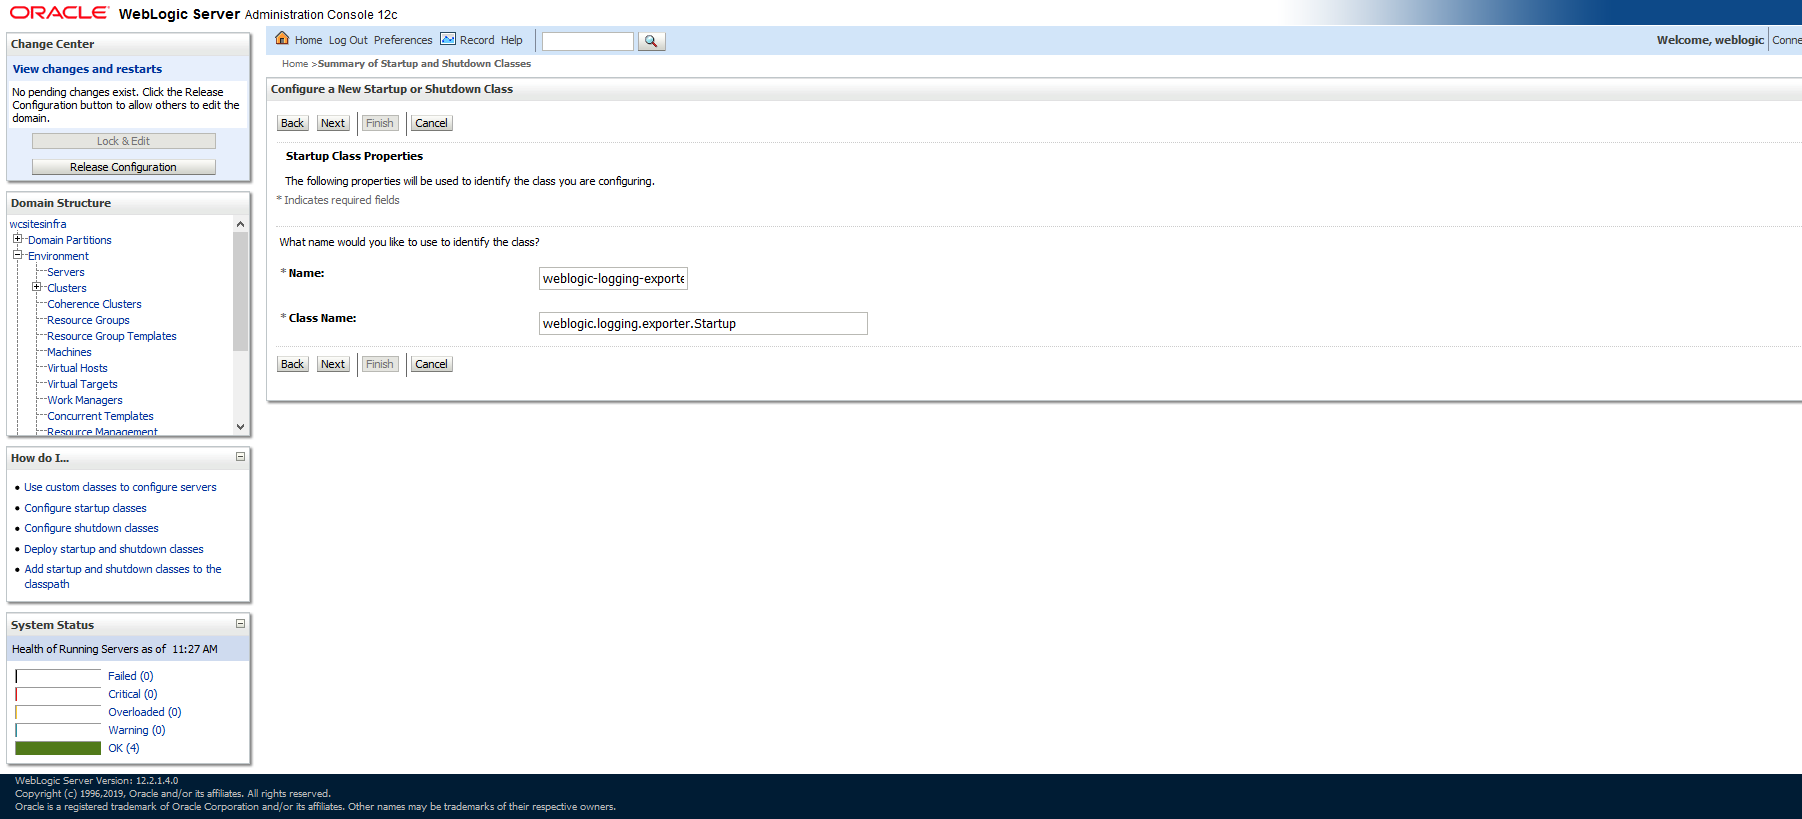This screenshot has width=1802, height=819.
Task: Click the Release Configuration button
Action: click(x=124, y=167)
